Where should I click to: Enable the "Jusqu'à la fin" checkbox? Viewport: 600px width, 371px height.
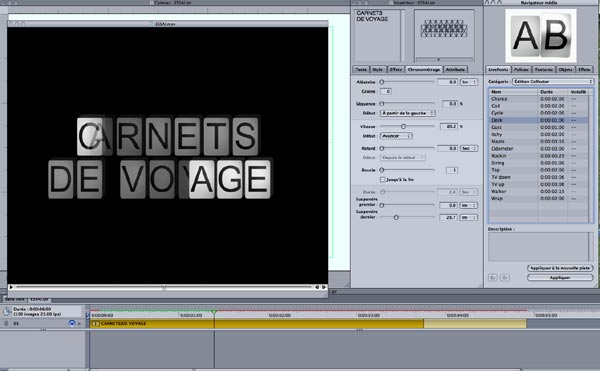(382, 179)
